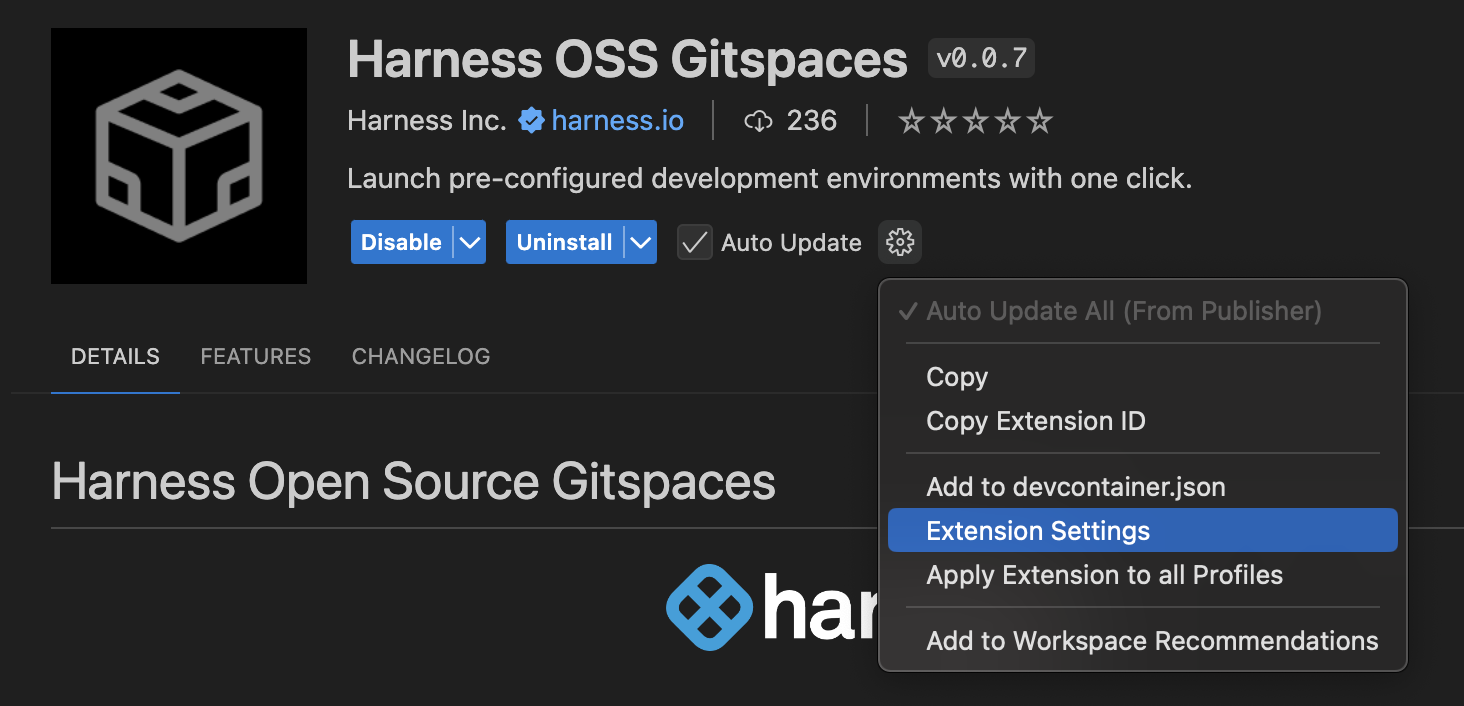This screenshot has height=706, width=1464.
Task: Switch to the Changelog tab
Action: click(421, 356)
